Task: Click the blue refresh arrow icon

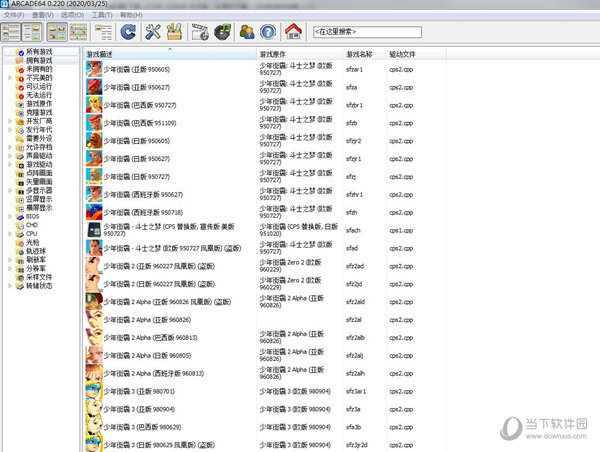Action: point(128,32)
